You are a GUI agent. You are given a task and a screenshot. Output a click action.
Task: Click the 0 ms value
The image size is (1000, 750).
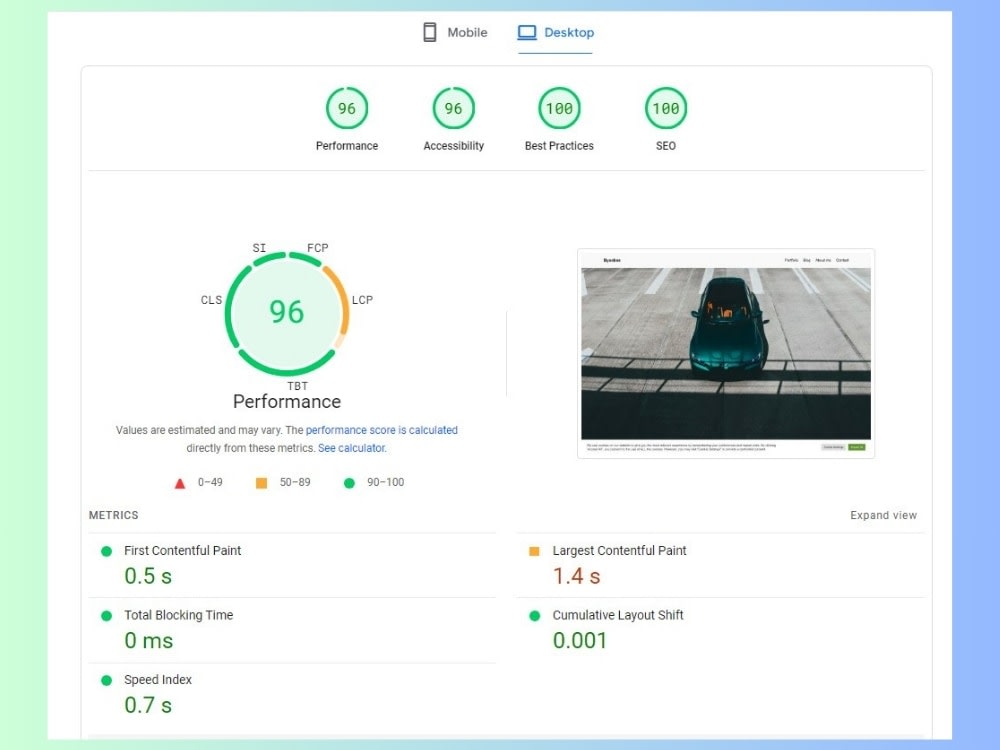pyautogui.click(x=149, y=641)
